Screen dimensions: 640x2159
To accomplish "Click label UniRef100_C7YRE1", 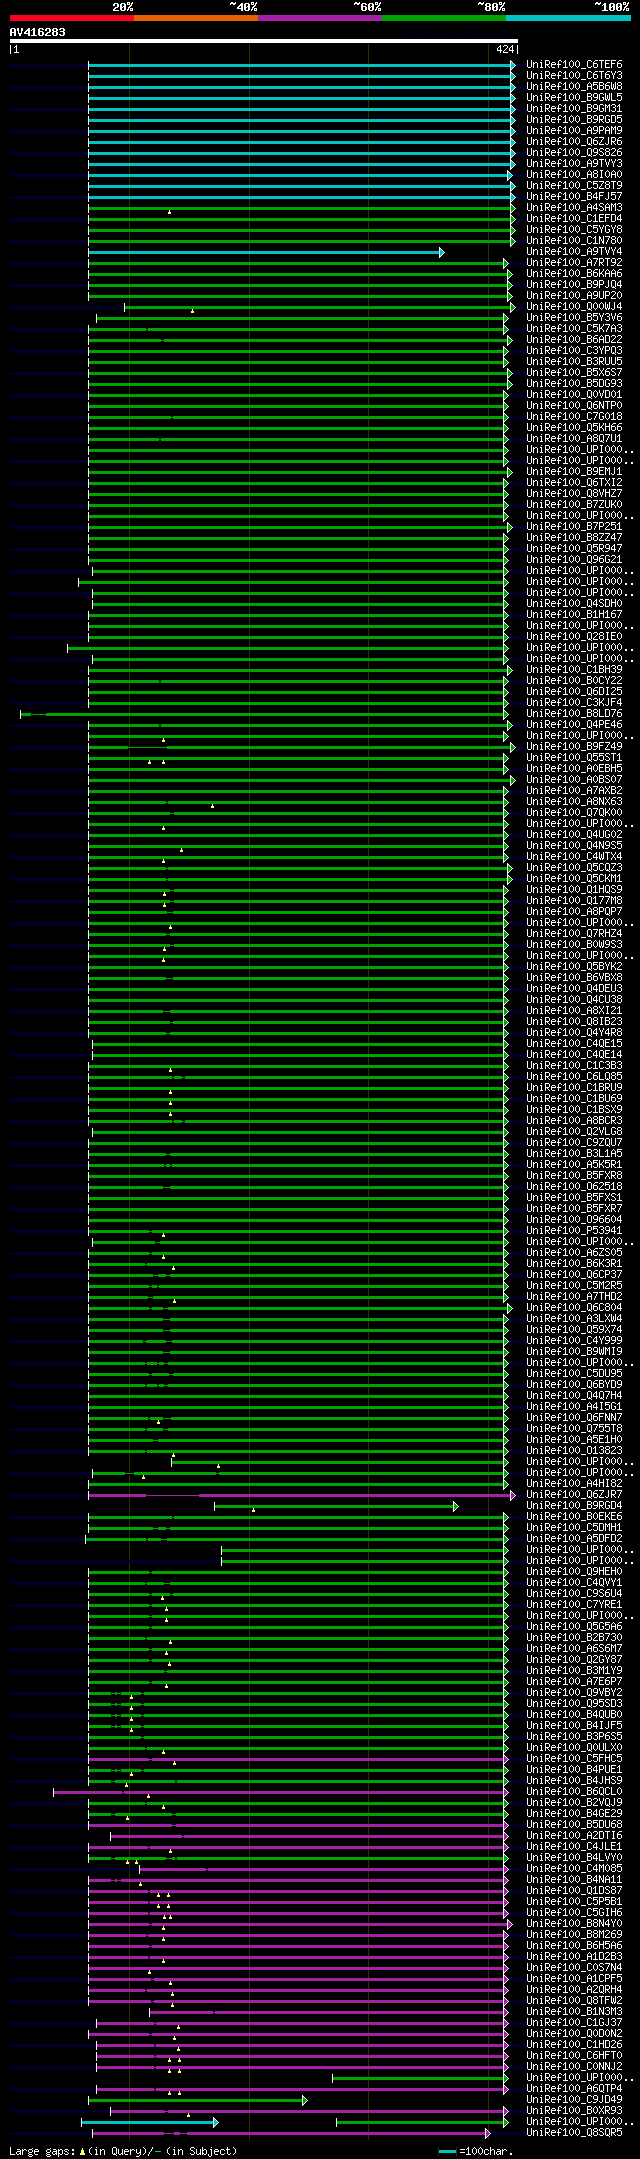I will click(574, 1605).
